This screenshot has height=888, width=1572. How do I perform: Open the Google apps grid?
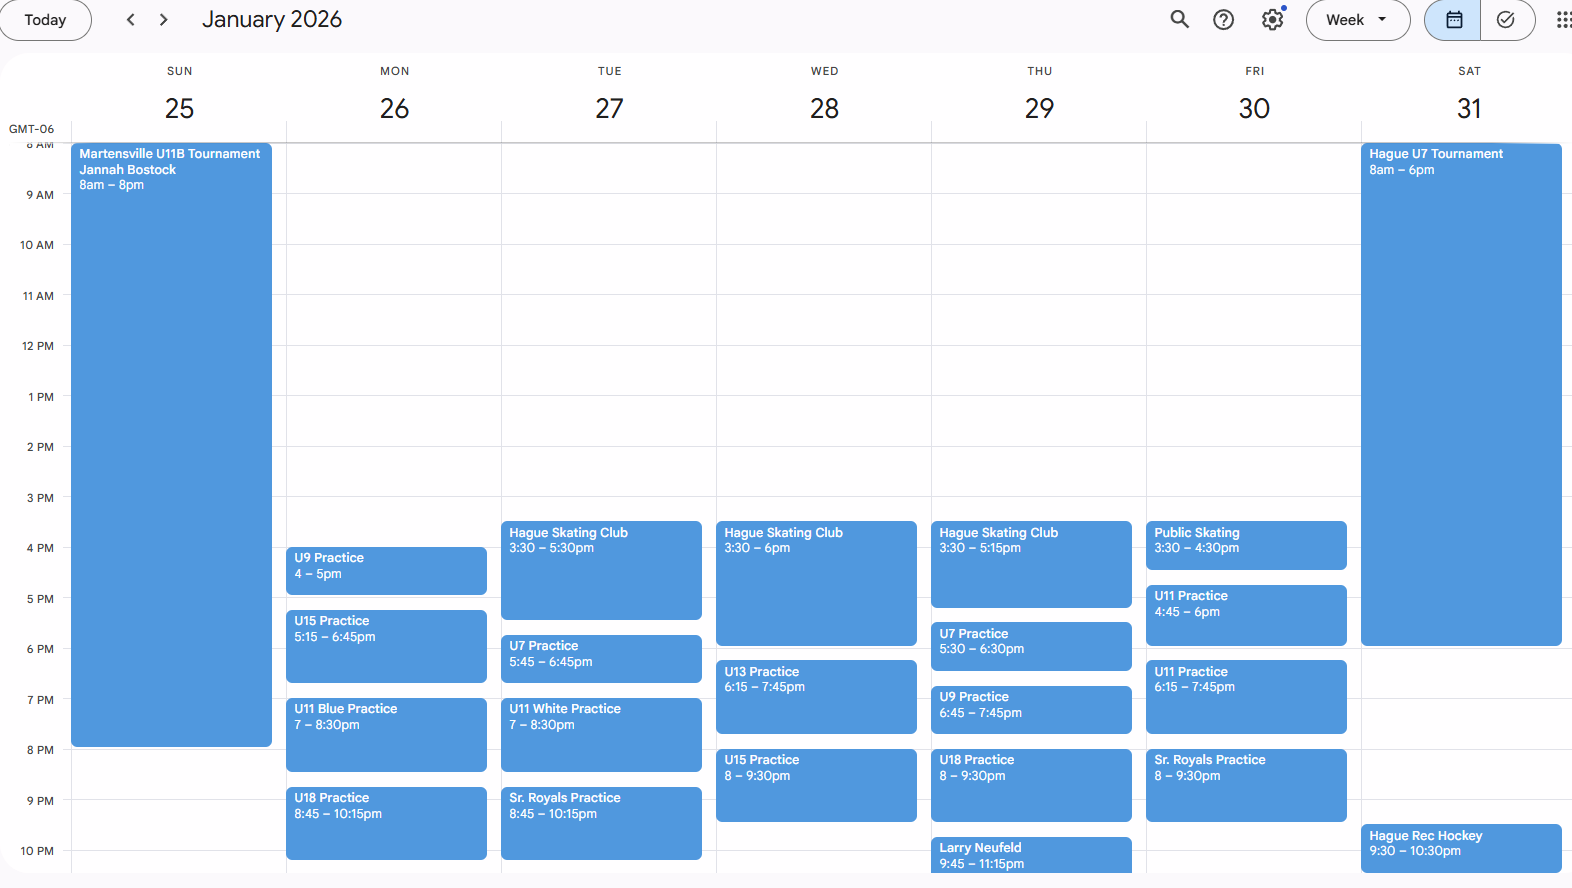[x=1562, y=20]
